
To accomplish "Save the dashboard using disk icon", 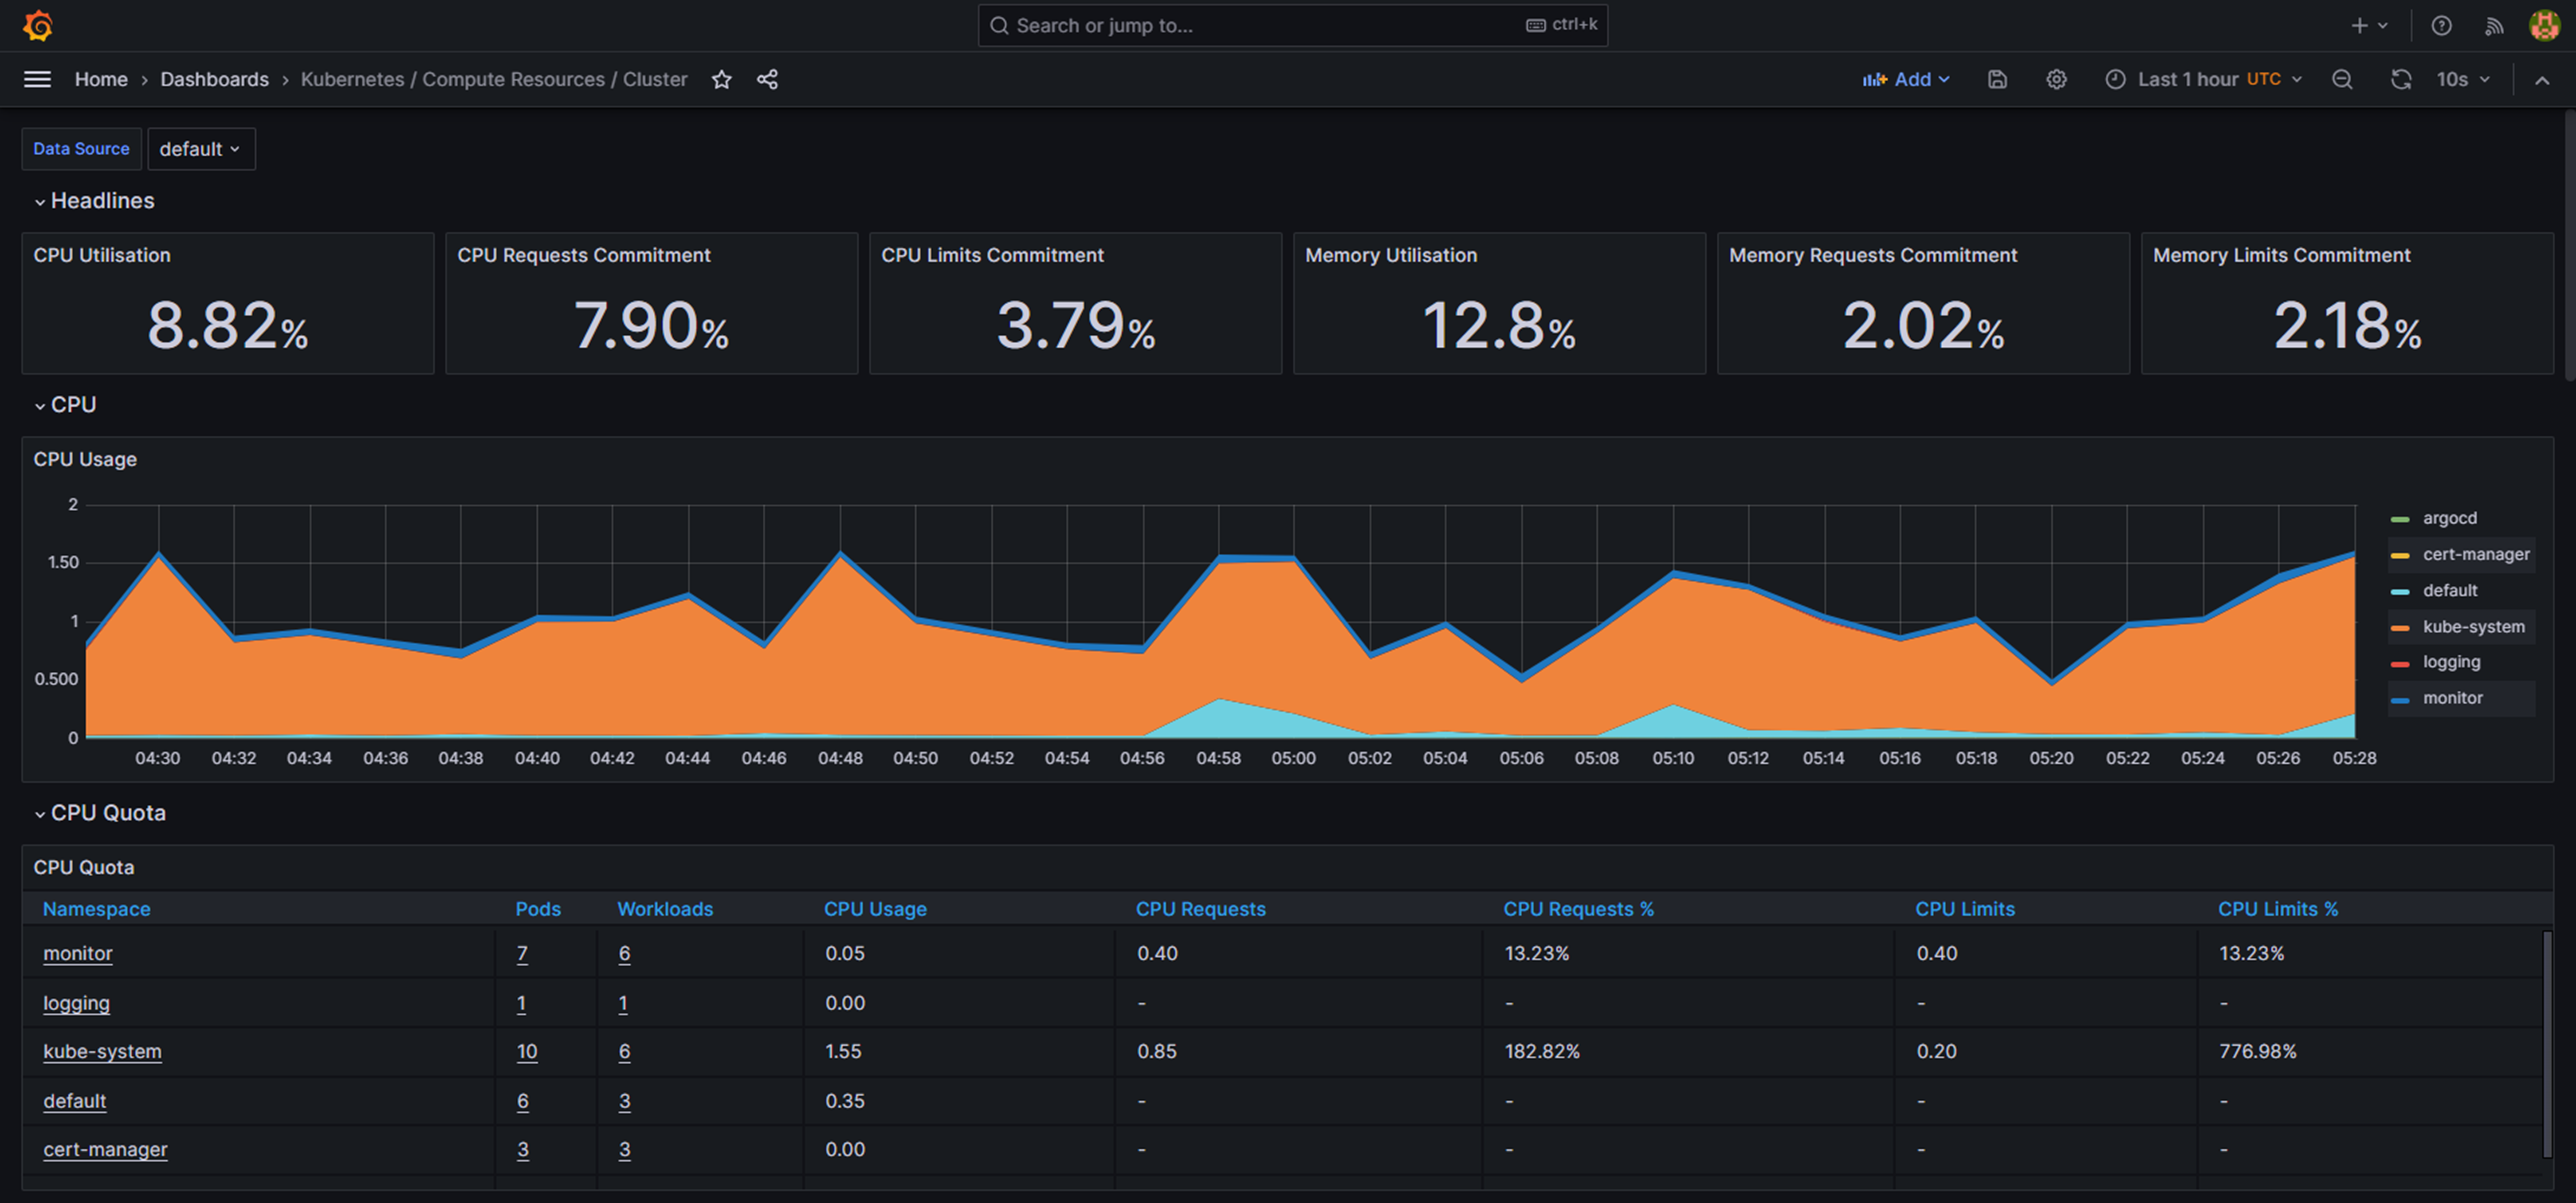I will [1996, 79].
